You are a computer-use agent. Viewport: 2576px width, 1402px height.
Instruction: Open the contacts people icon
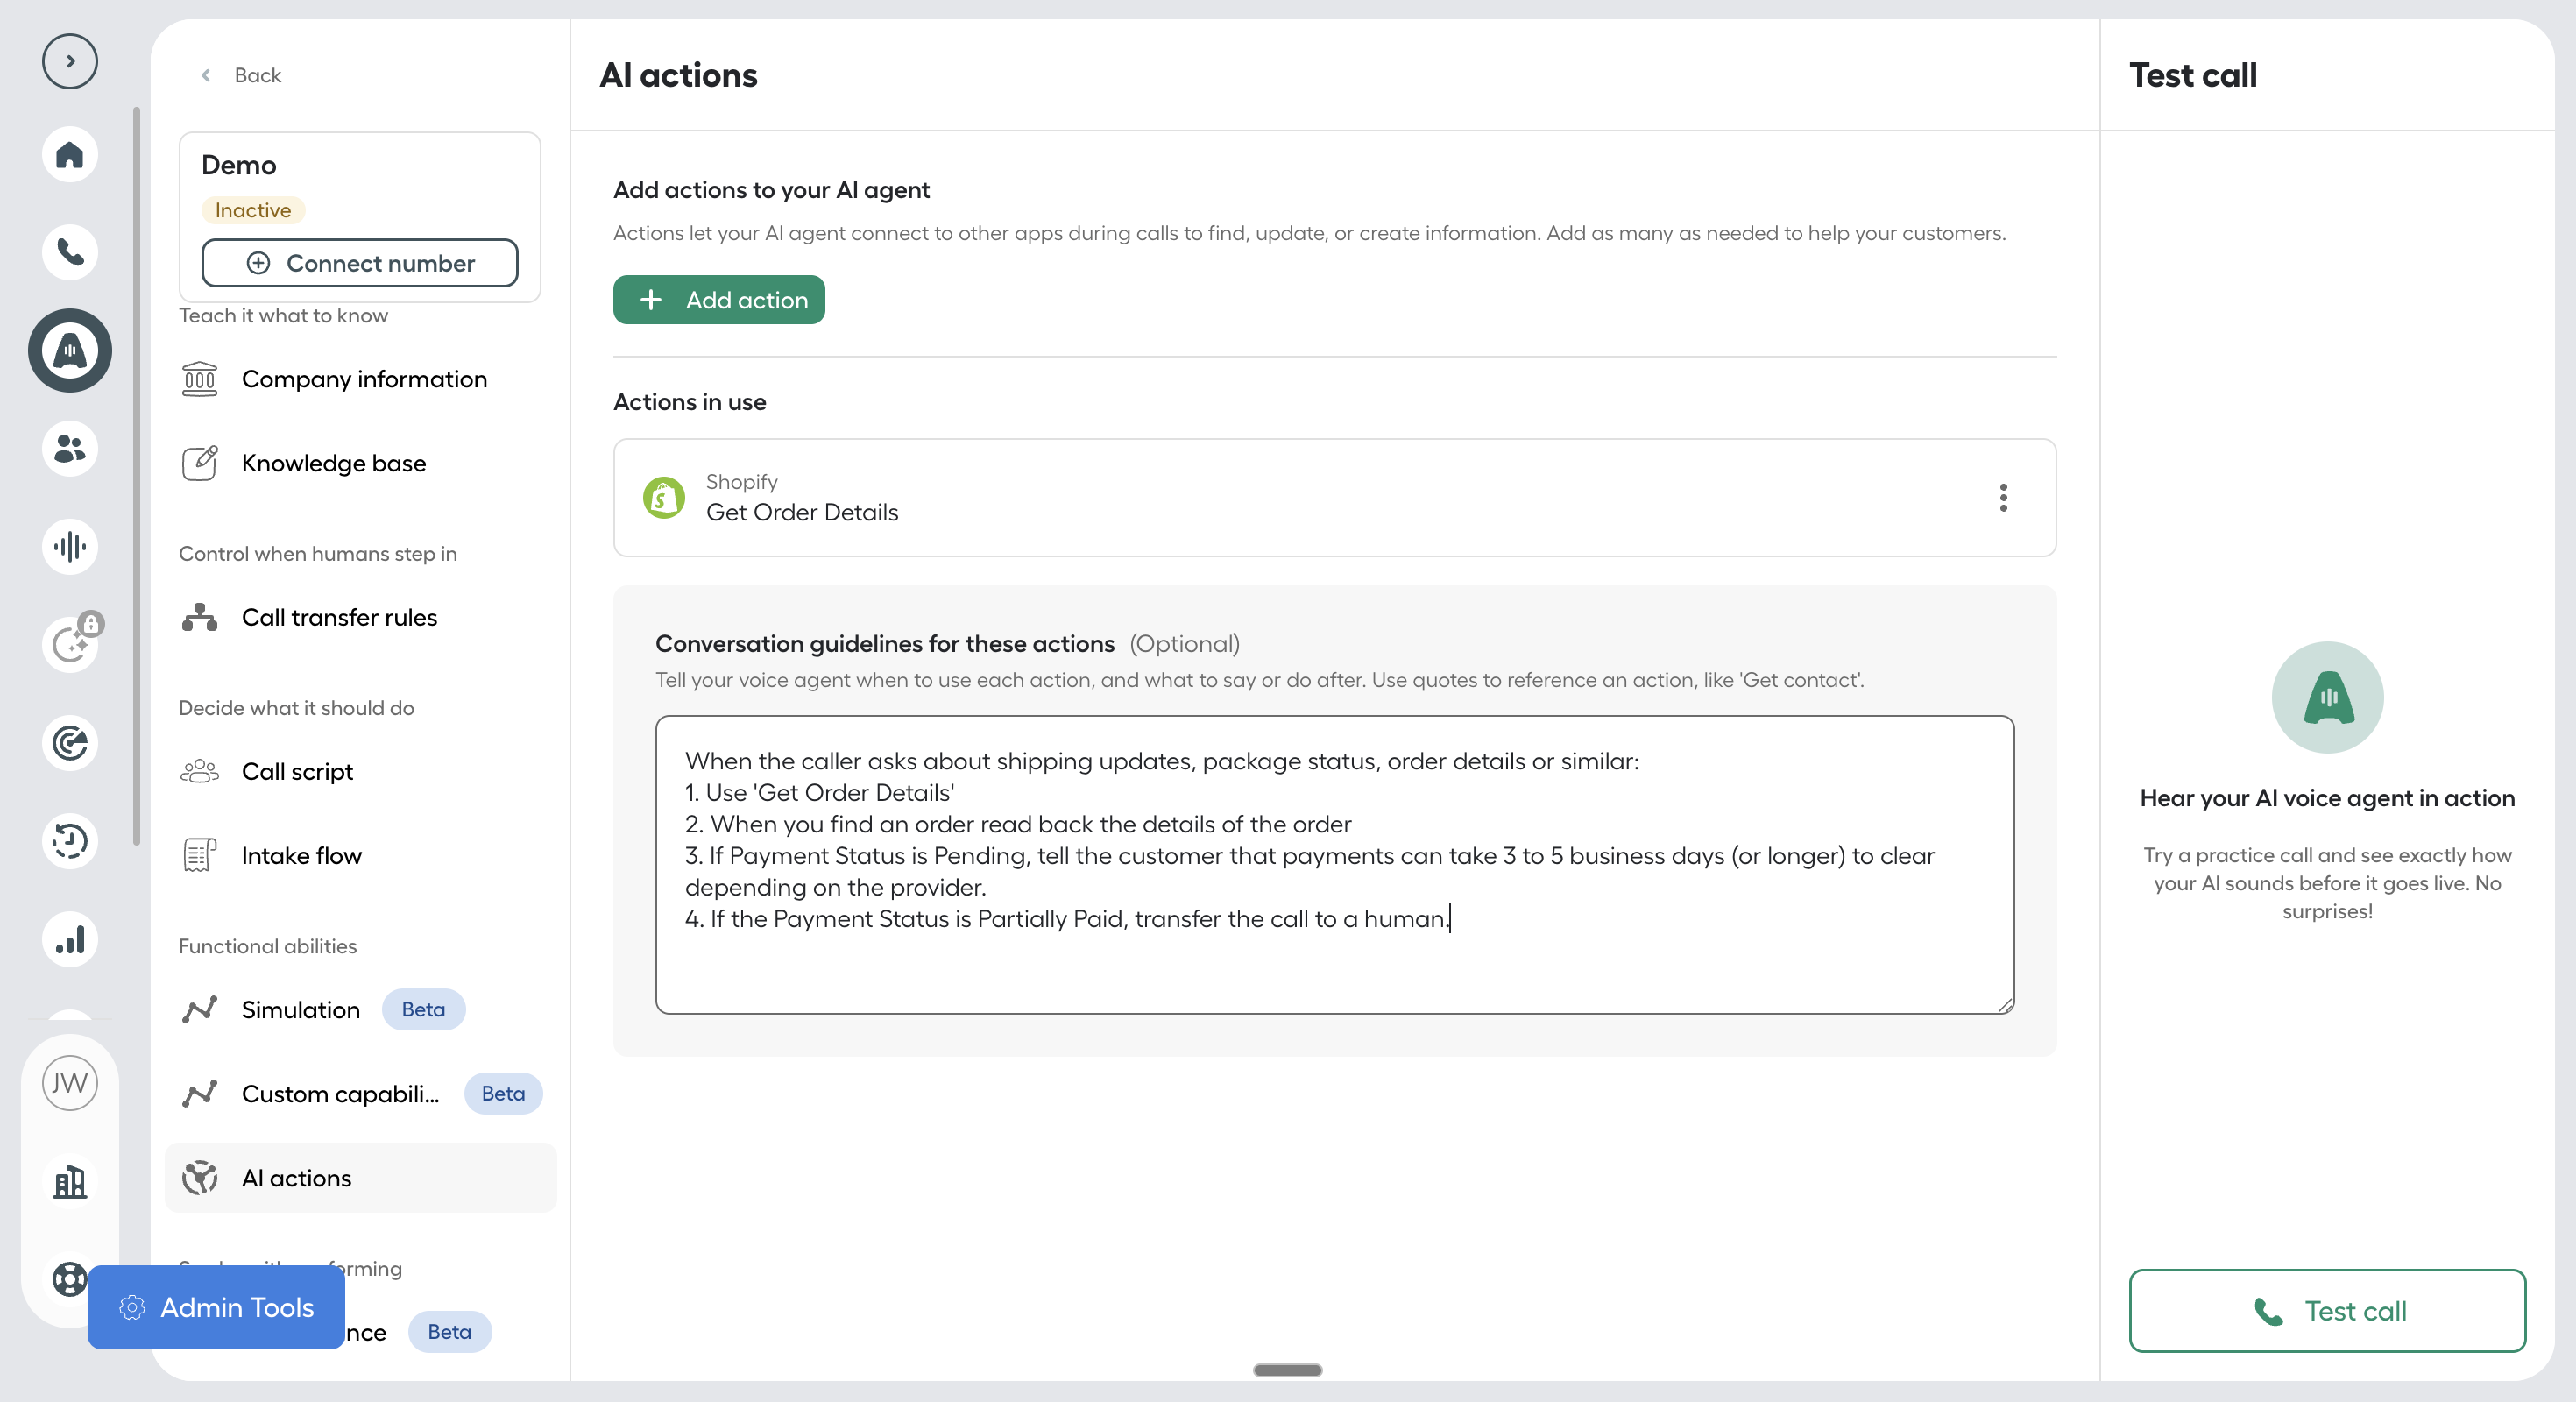(70, 448)
